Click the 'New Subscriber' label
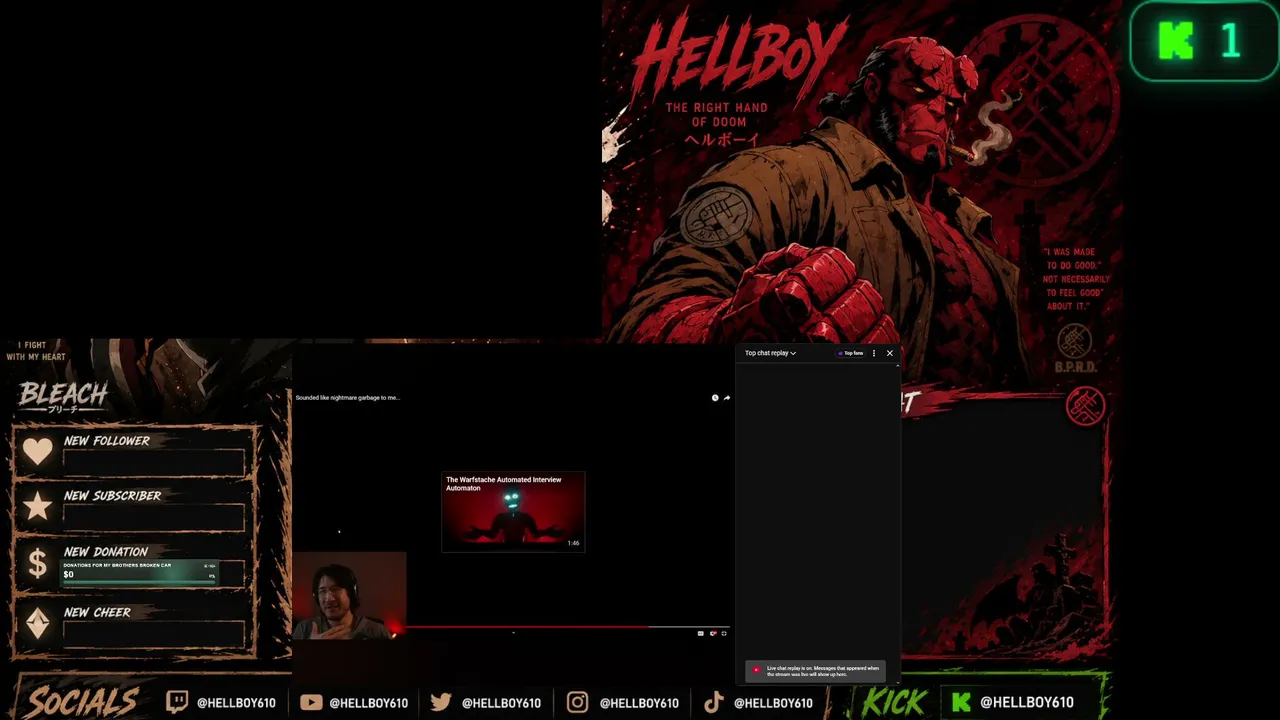Screen dimensions: 1280x720 pyautogui.click(x=112, y=496)
